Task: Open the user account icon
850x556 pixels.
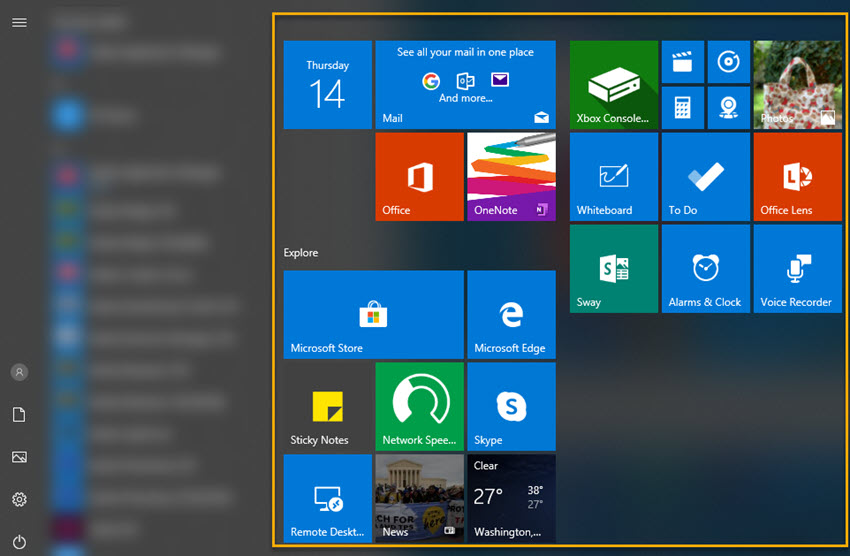Action: (x=20, y=372)
